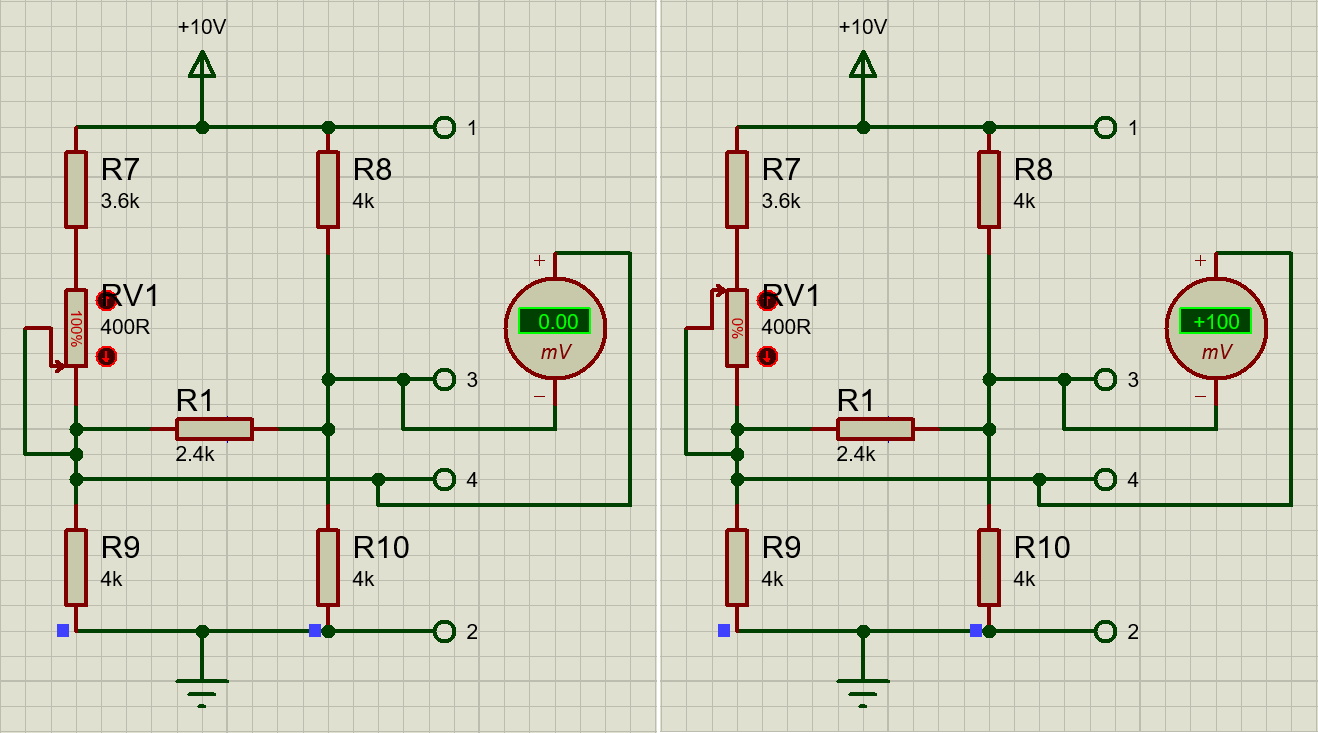The width and height of the screenshot is (1318, 733).
Task: Select the RV1 potentiometer body showing 100%
Action: click(76, 329)
